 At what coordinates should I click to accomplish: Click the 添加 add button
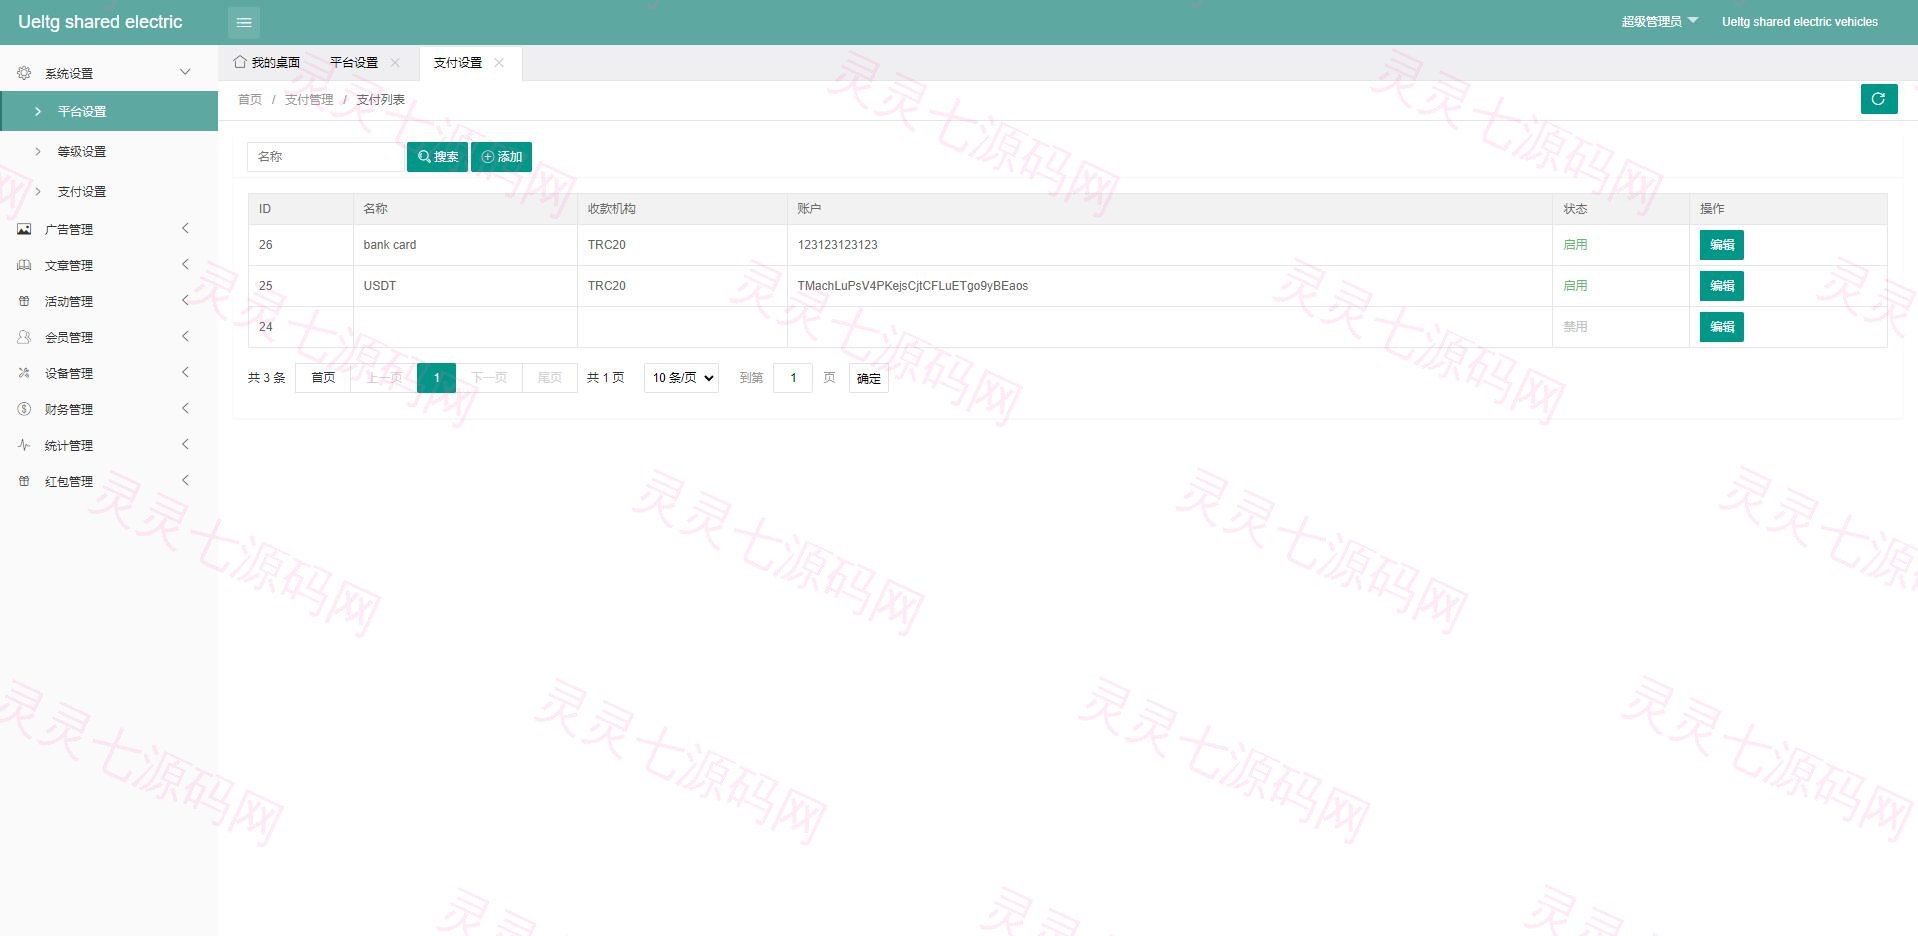click(x=501, y=157)
